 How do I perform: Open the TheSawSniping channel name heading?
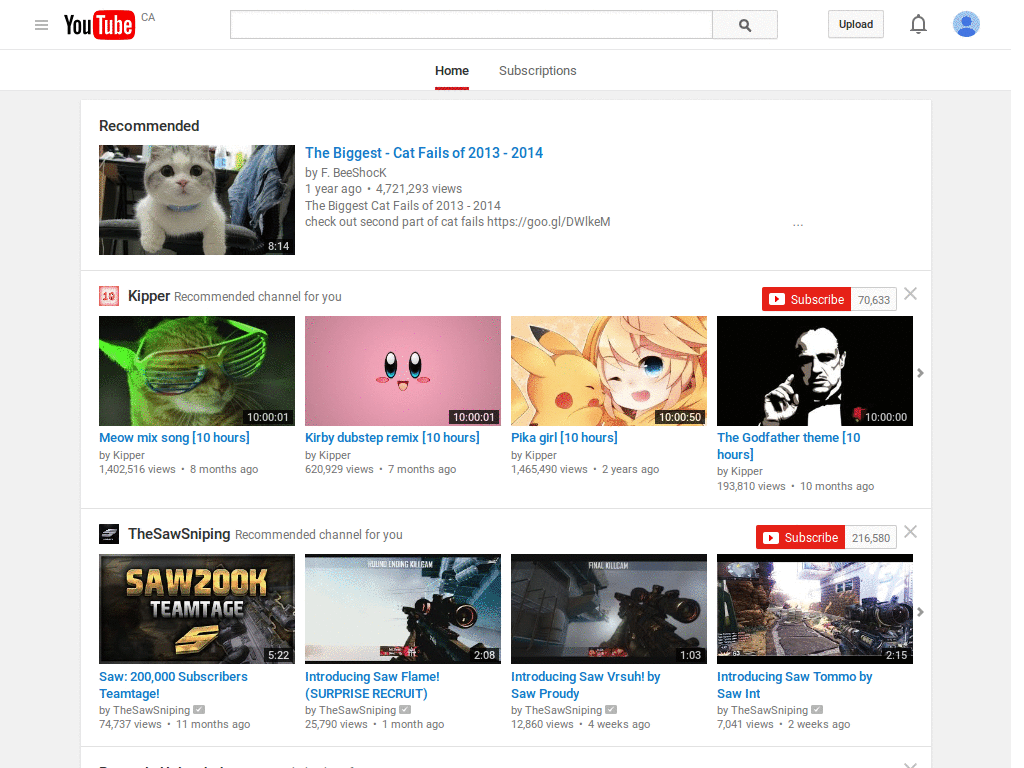pos(179,534)
